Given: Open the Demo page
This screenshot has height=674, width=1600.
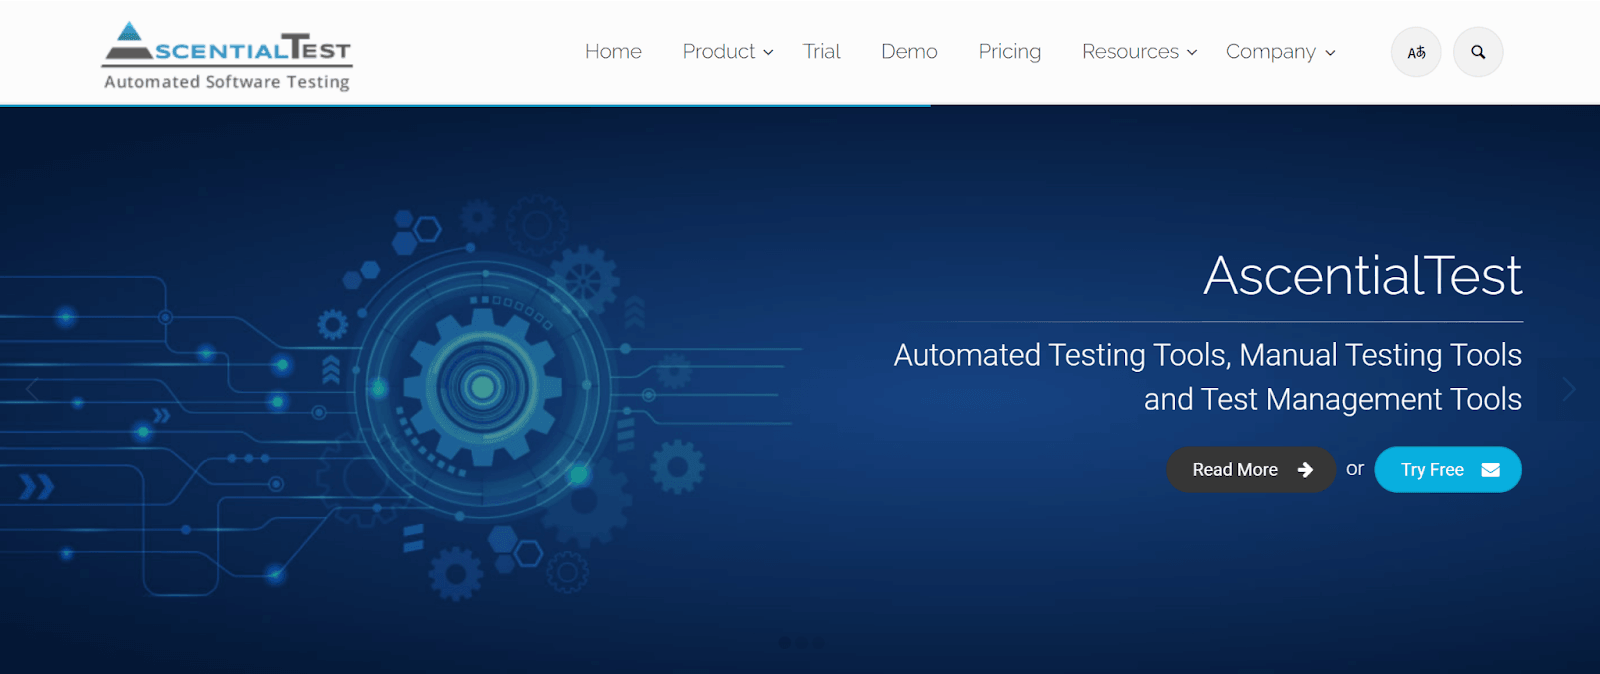Looking at the screenshot, I should pos(909,51).
